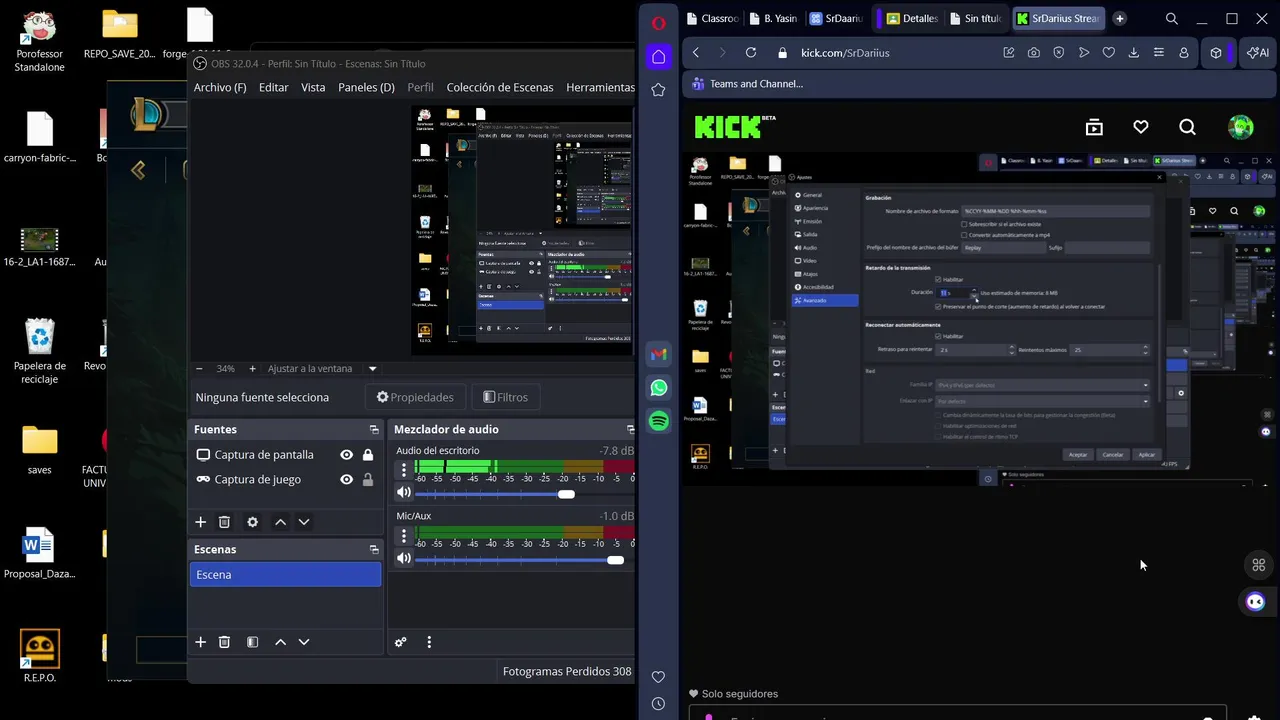This screenshot has width=1280, height=720.
Task: Click the Filtros button
Action: [506, 397]
